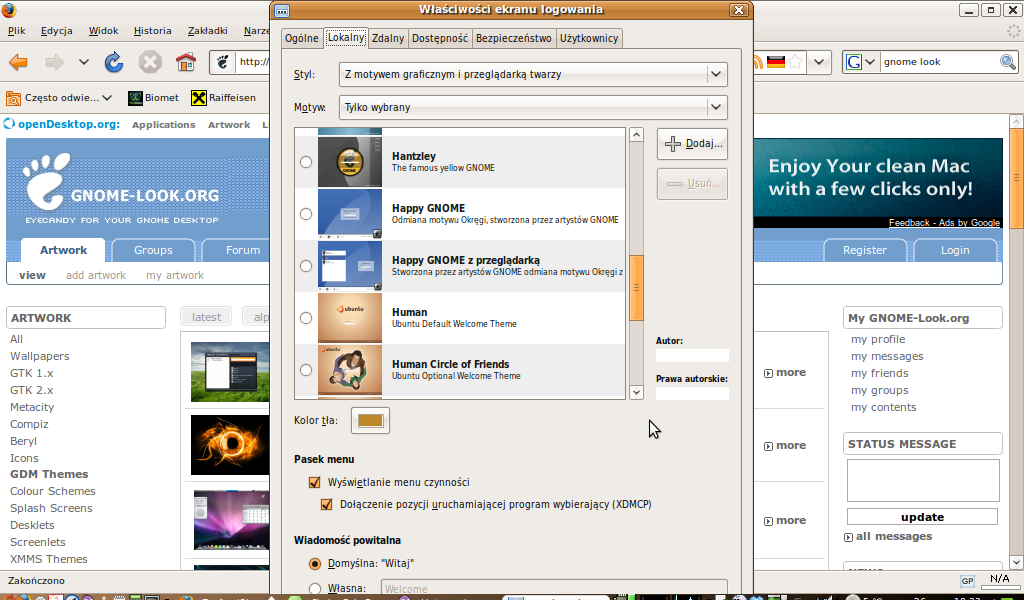The width and height of the screenshot is (1024, 600).
Task: Open the green field artwork thumbnail
Action: point(230,371)
